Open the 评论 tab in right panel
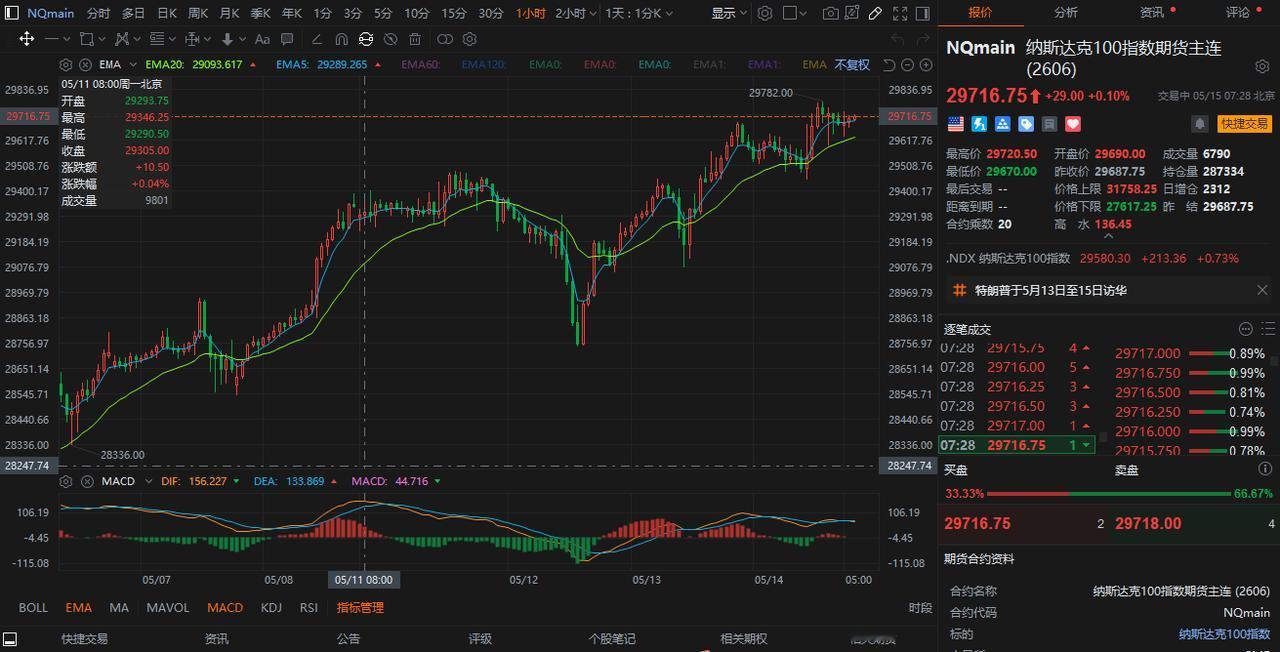1280x652 pixels. (x=1238, y=12)
